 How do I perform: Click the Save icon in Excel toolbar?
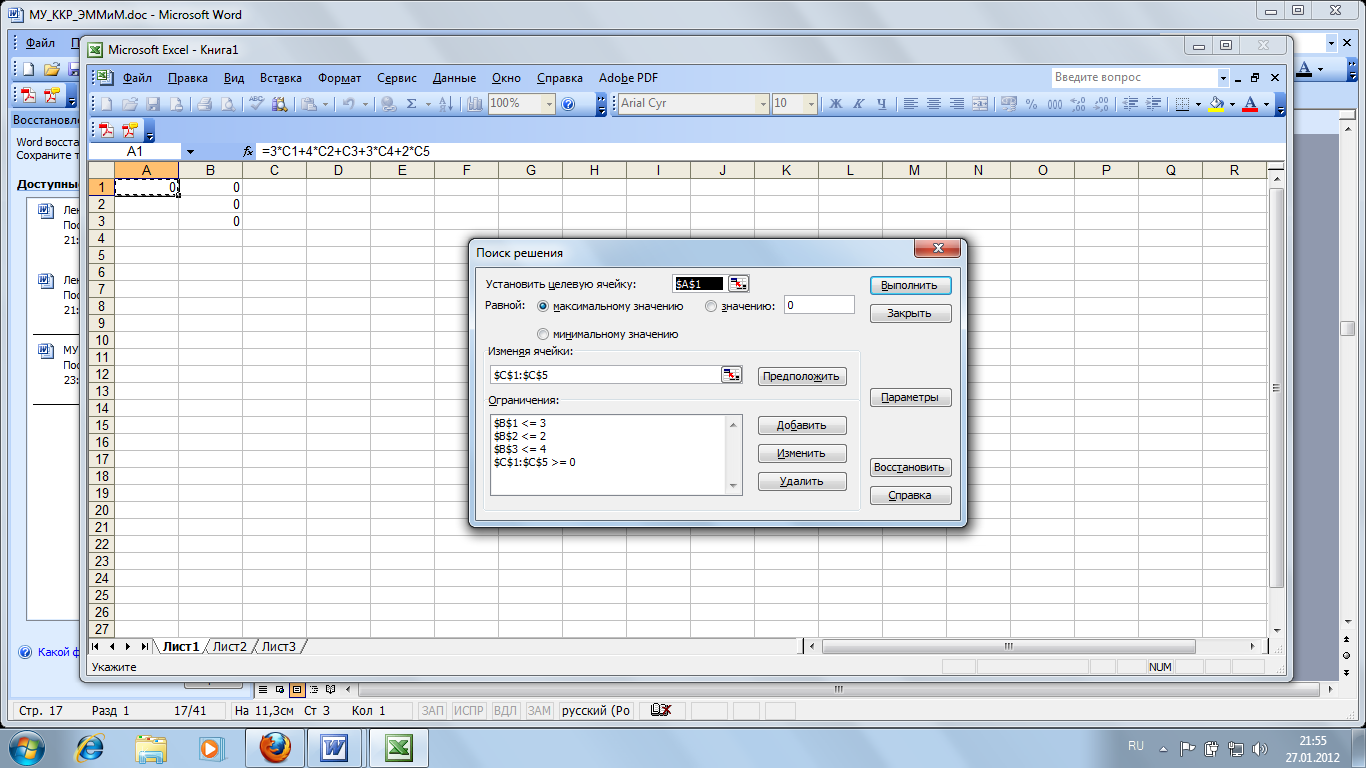(x=153, y=103)
